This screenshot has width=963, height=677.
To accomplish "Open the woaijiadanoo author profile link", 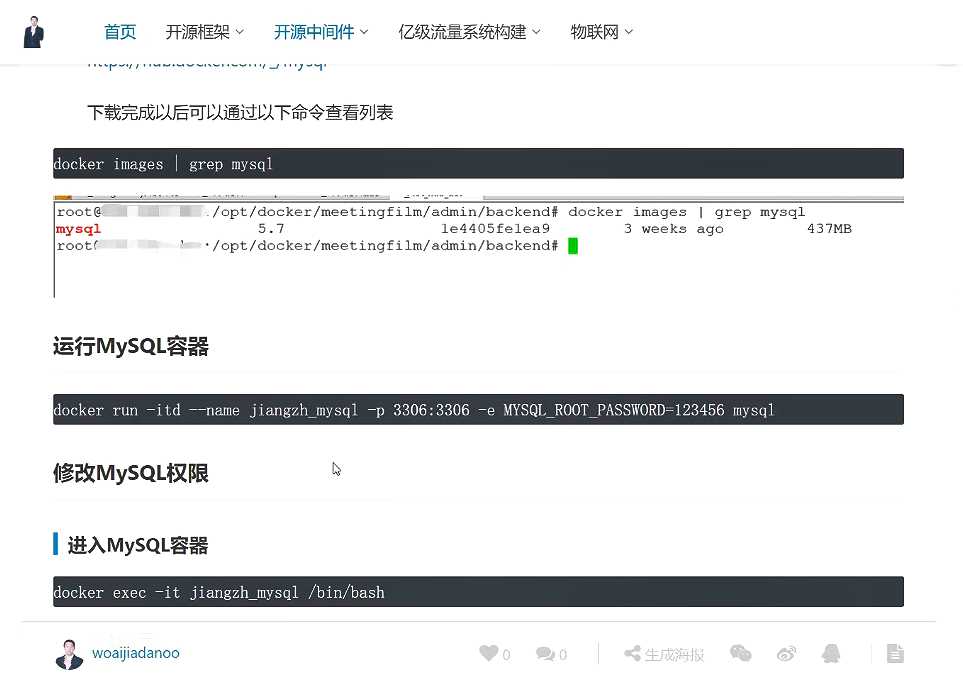I will tap(136, 653).
